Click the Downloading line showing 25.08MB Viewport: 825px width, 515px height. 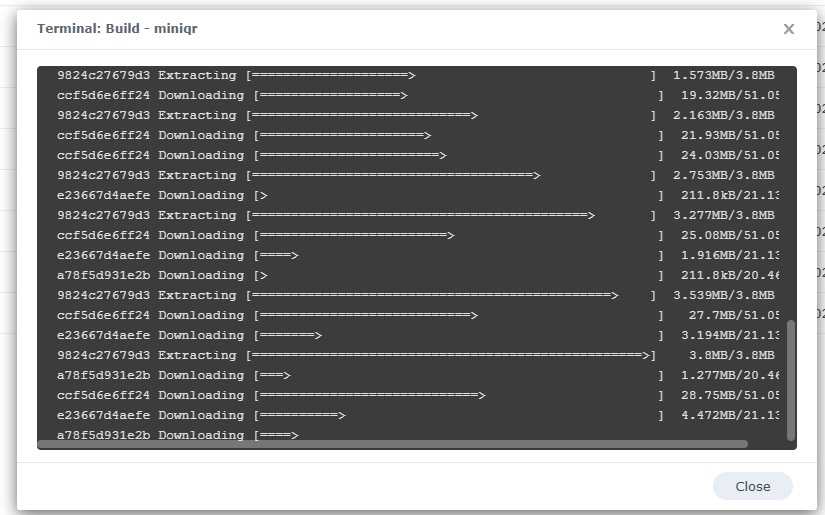[418, 235]
